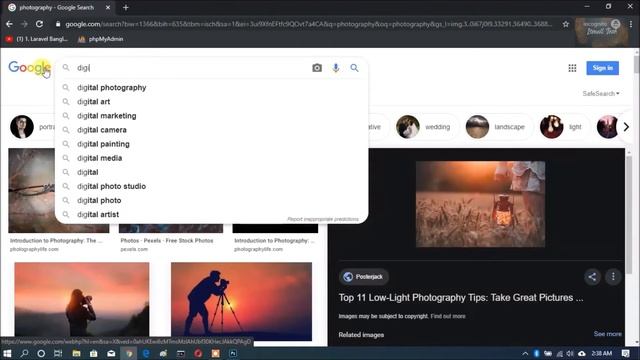This screenshot has height=360, width=640.
Task: Open the Windows Start menu
Action: click(x=7, y=353)
